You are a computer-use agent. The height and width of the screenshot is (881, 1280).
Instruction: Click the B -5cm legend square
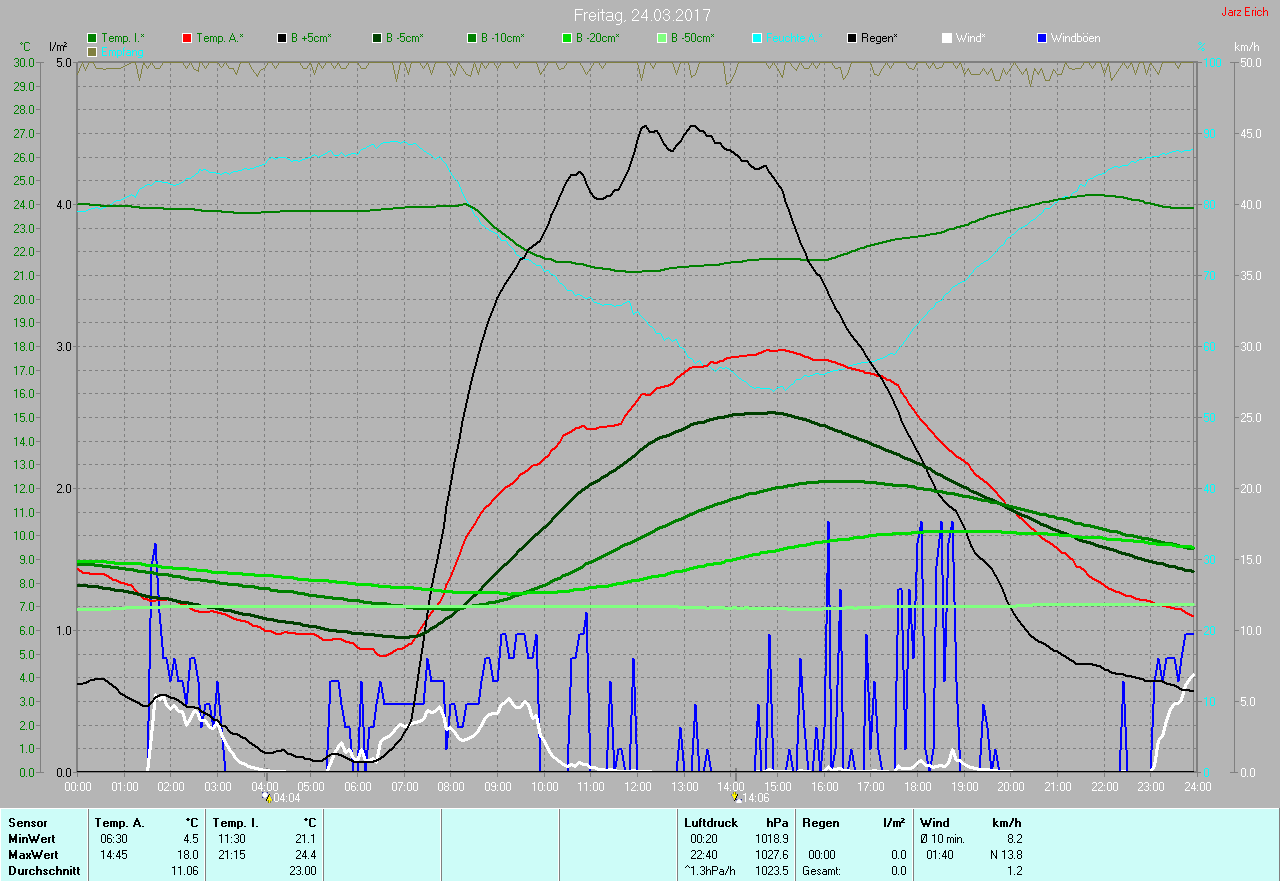click(x=377, y=38)
